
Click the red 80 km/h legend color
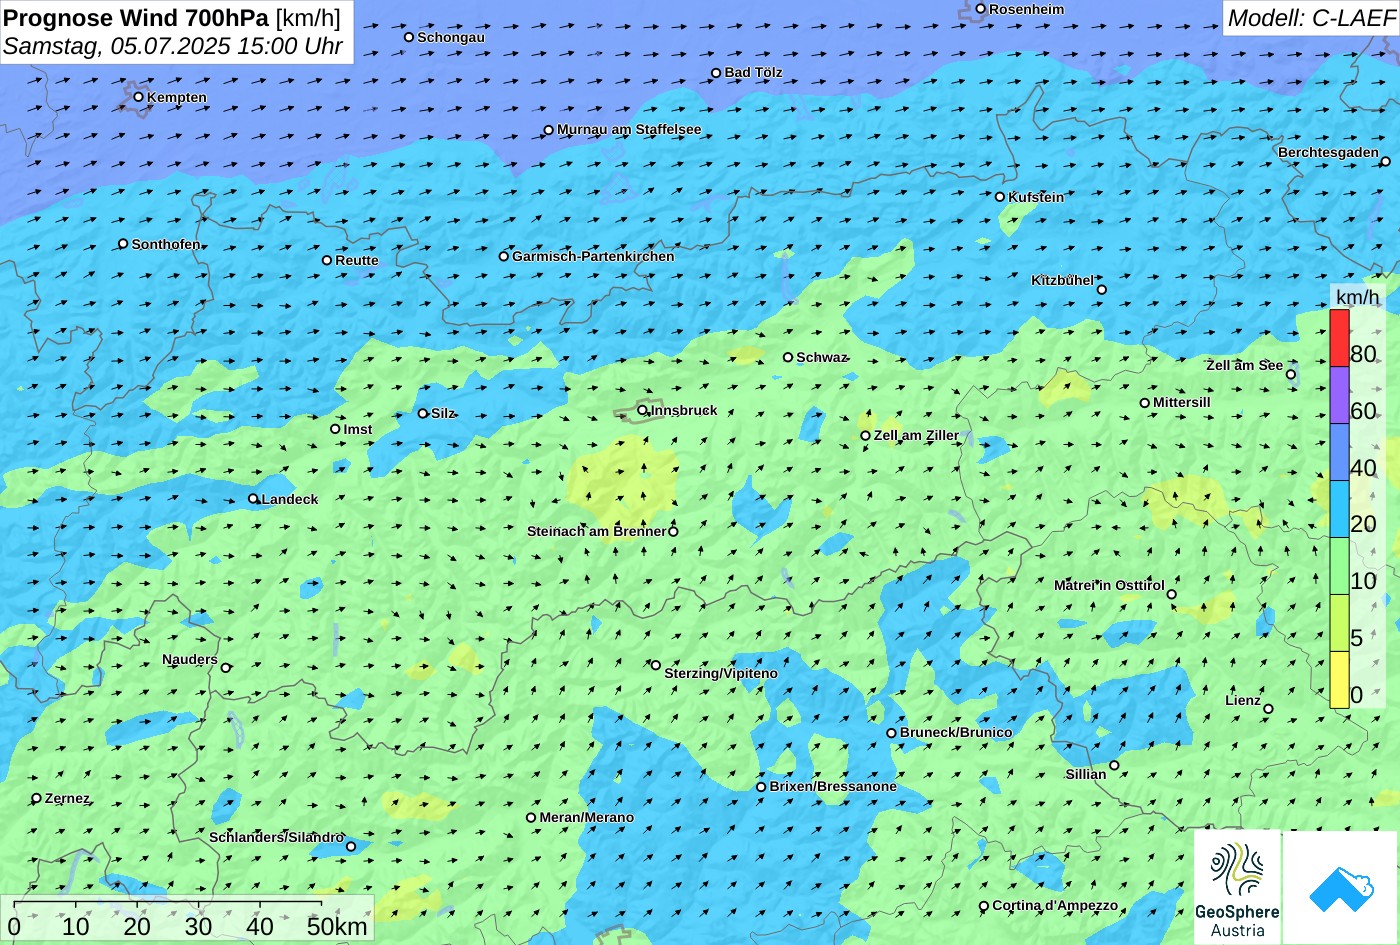pos(1339,338)
